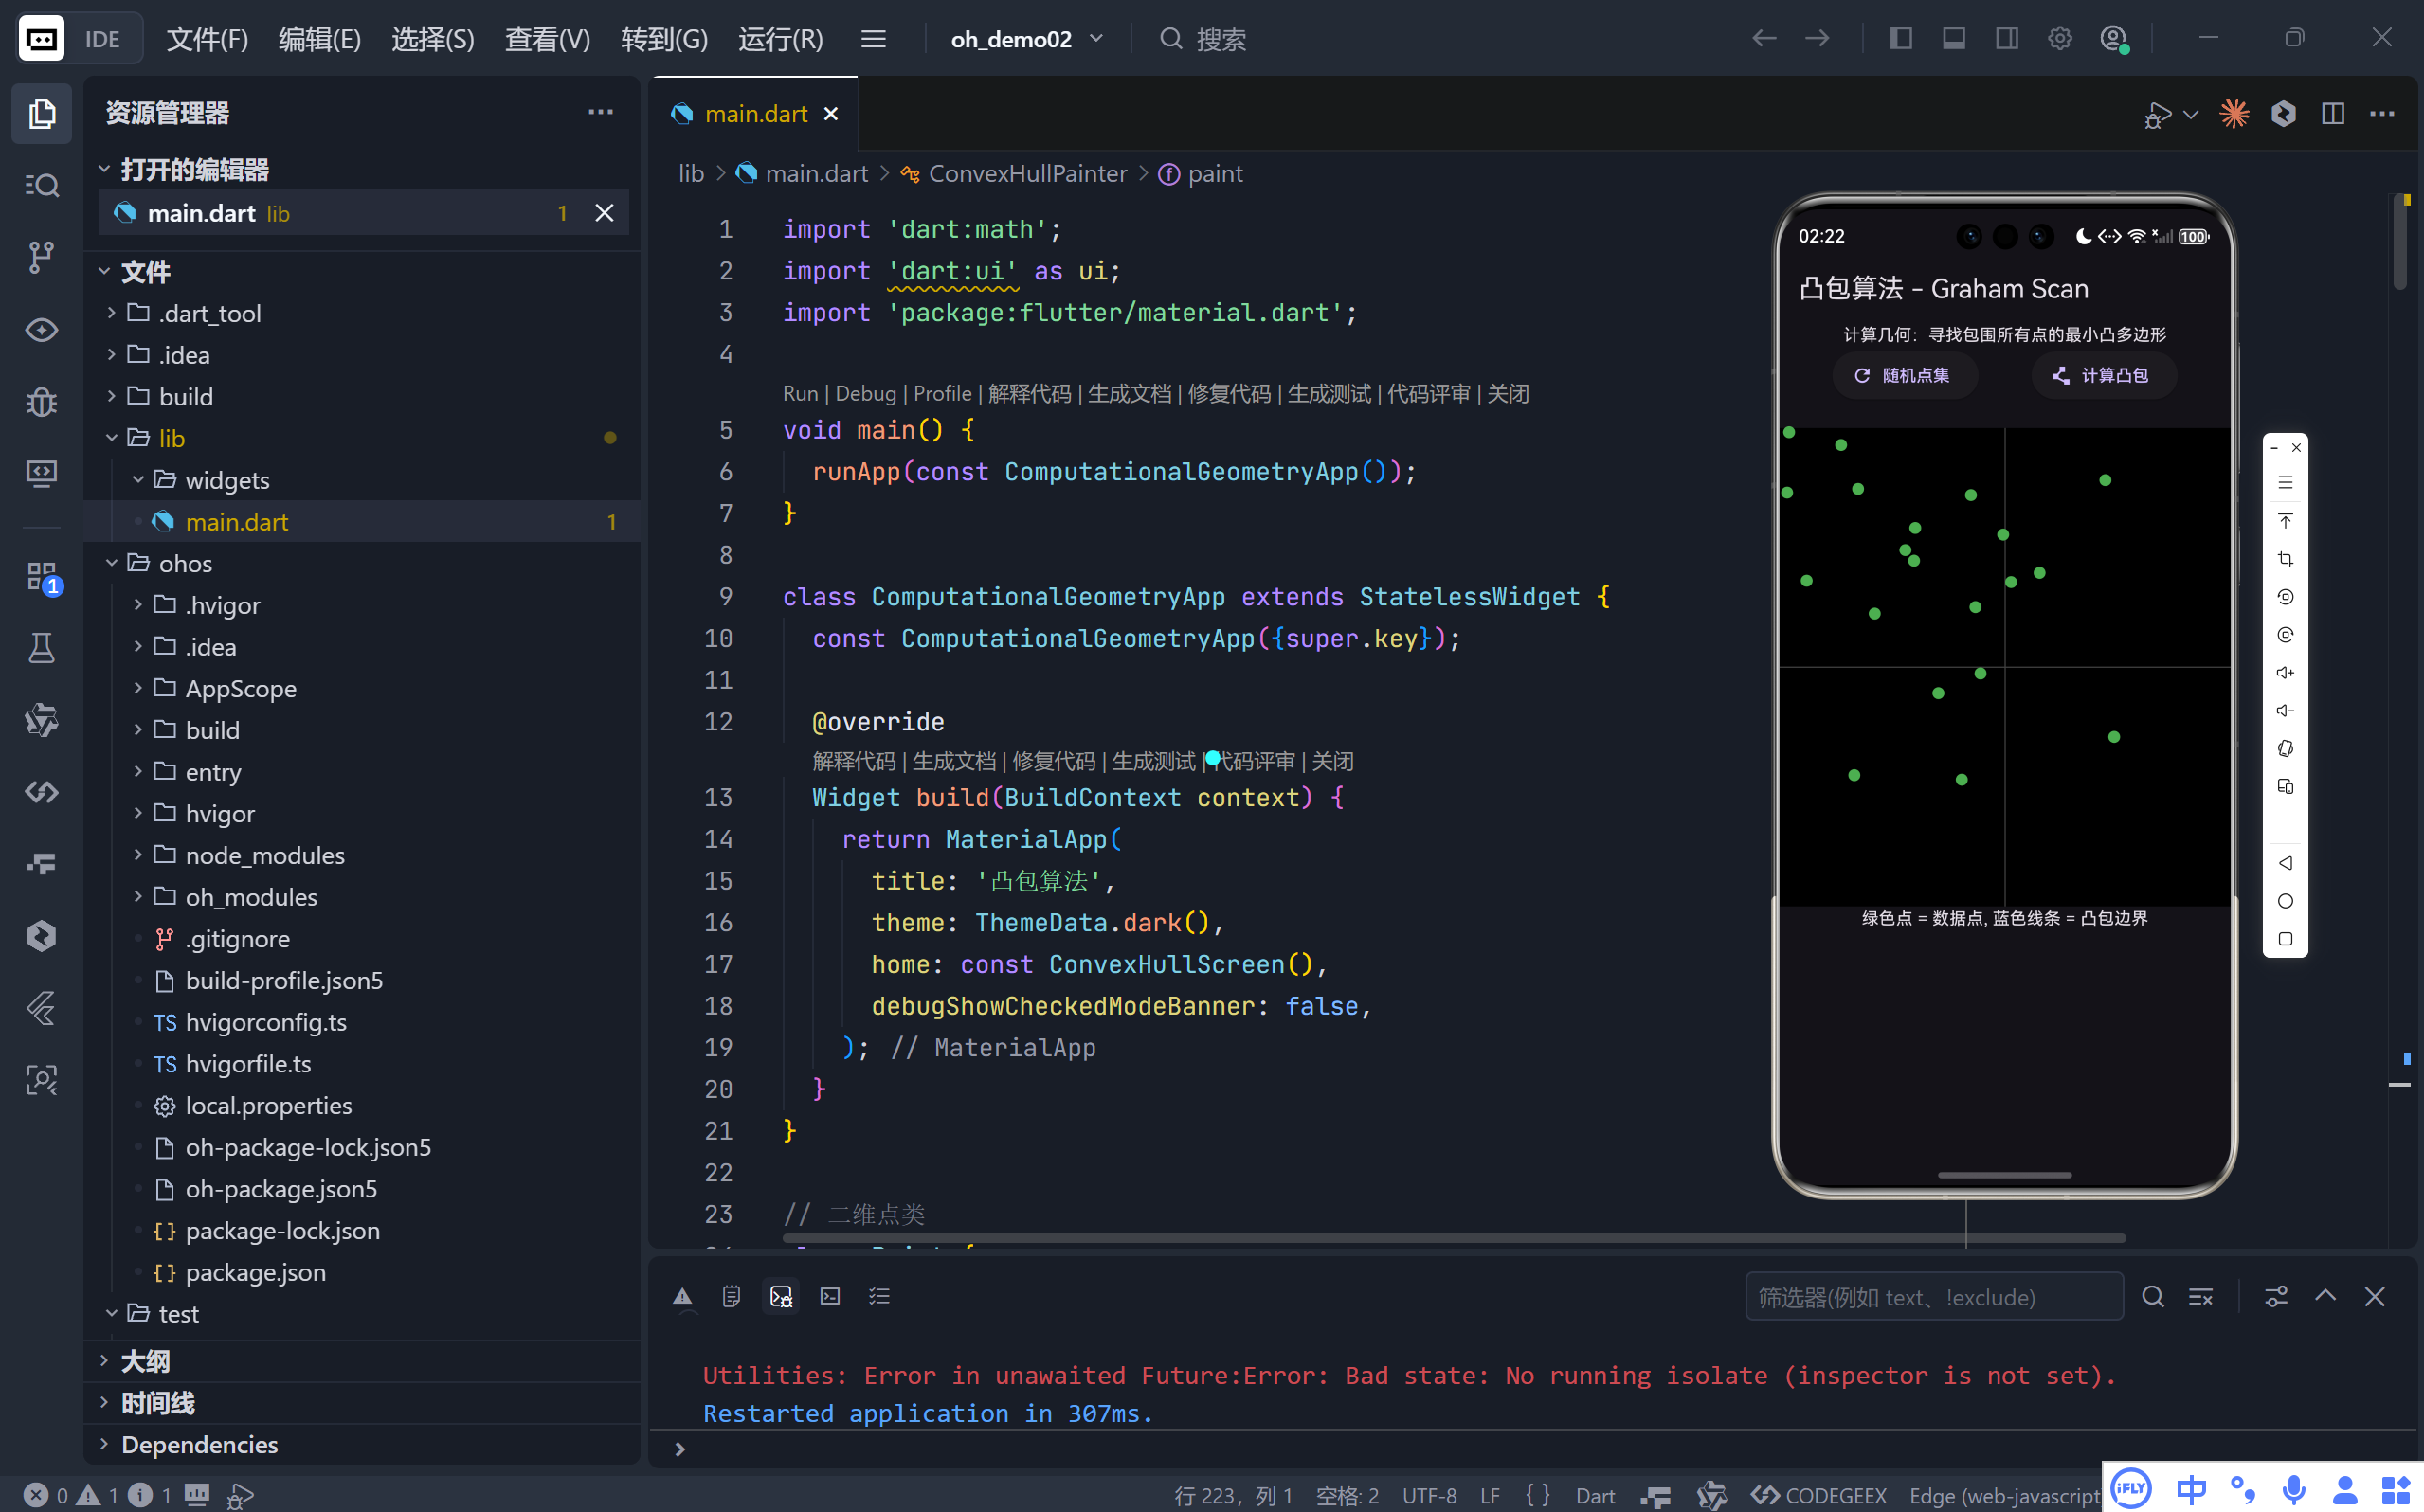
Task: Click split editor icon in editor toolbar
Action: pos(2332,114)
